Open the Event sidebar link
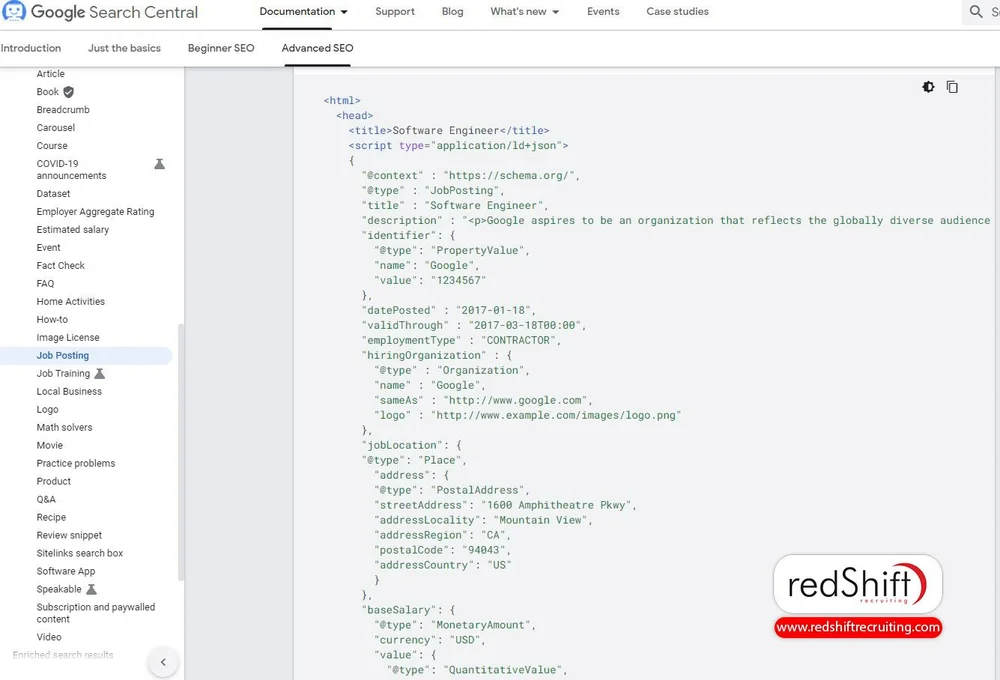 48,248
